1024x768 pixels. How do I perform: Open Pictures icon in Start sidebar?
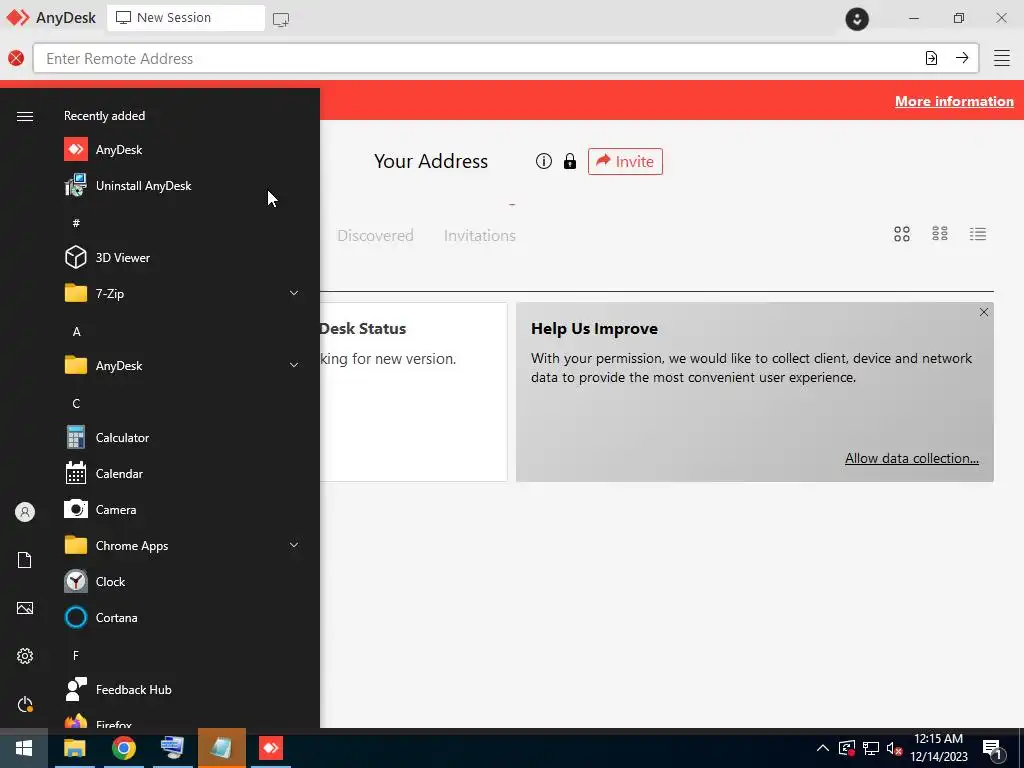tap(25, 608)
